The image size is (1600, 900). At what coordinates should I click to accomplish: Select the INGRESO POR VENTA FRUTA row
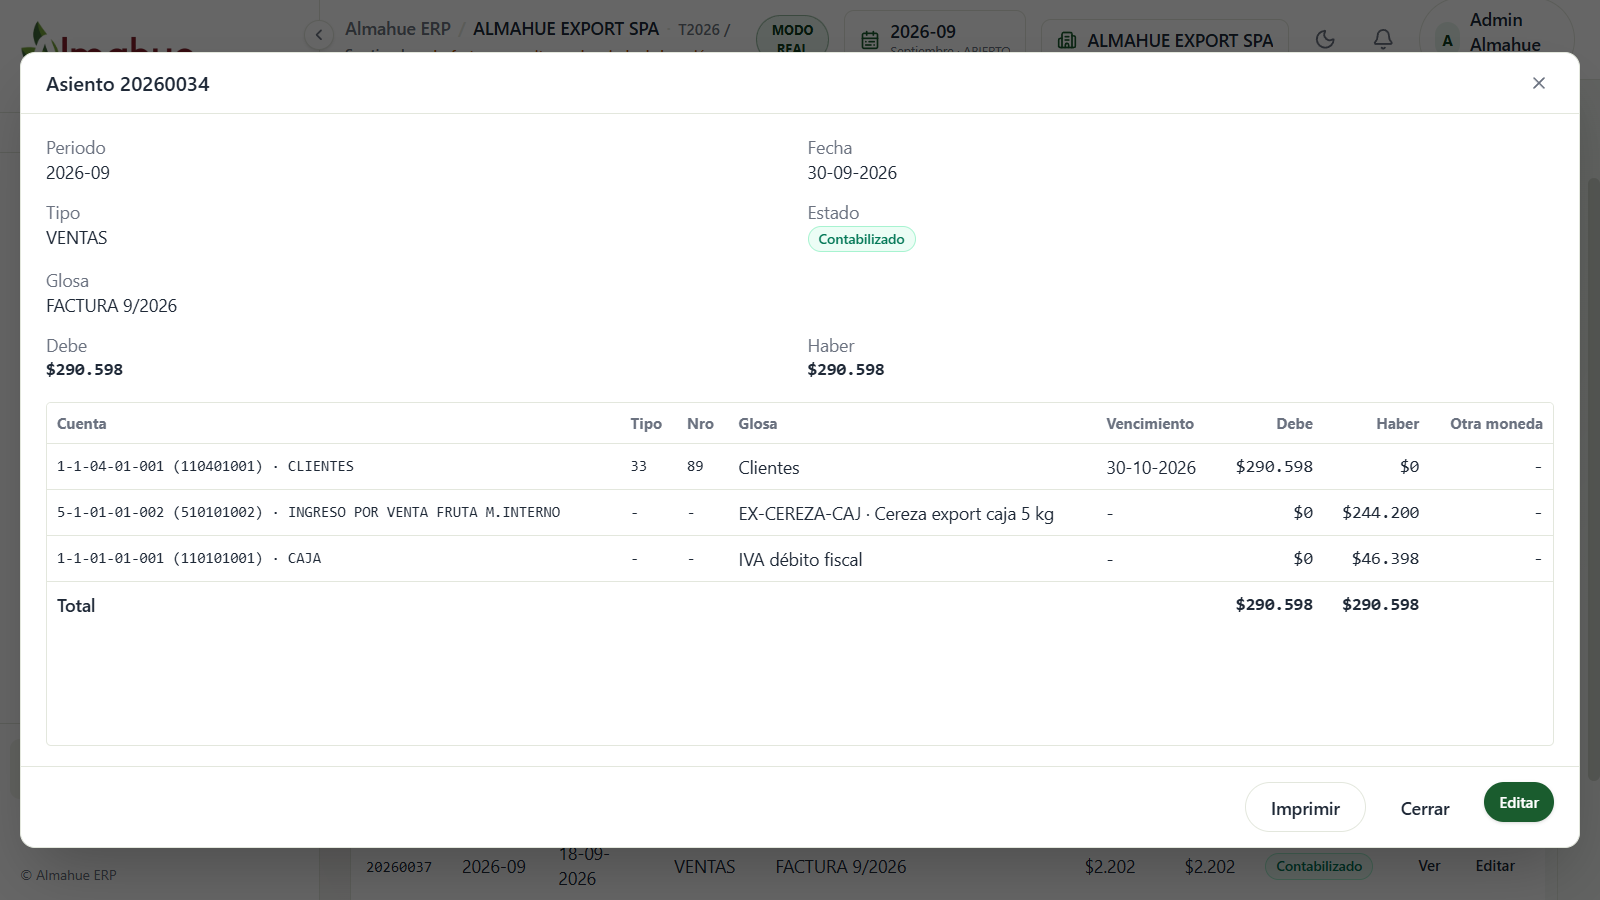pyautogui.click(x=800, y=513)
